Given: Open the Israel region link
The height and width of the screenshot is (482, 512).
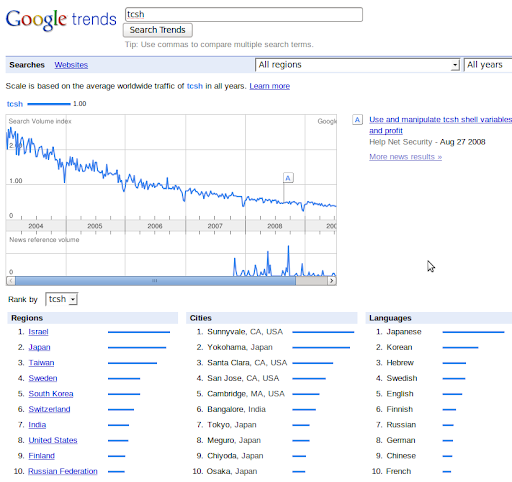Looking at the screenshot, I should click(x=38, y=332).
